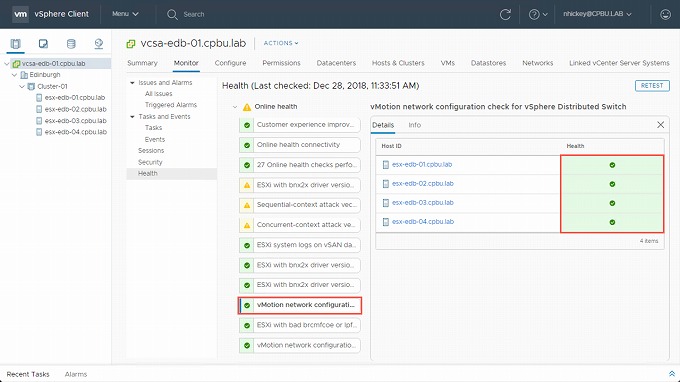Image resolution: width=680 pixels, height=382 pixels.
Task: Open esx-edb-04.cpbu.lab link in table
Action: coord(423,222)
